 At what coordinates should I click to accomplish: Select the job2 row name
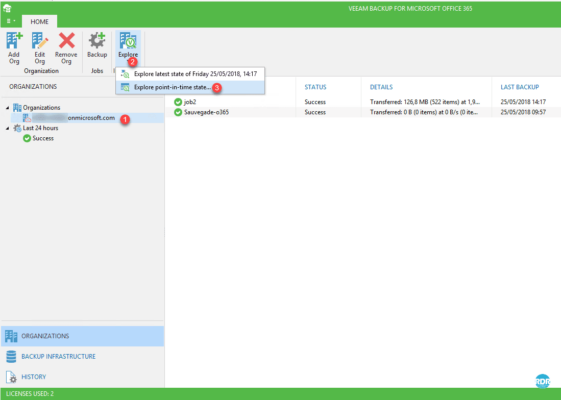point(190,102)
